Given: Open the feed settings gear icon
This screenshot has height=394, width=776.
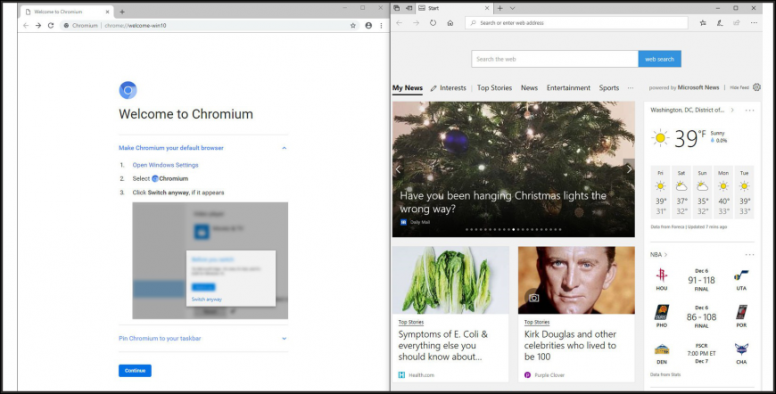Looking at the screenshot, I should click(x=757, y=87).
